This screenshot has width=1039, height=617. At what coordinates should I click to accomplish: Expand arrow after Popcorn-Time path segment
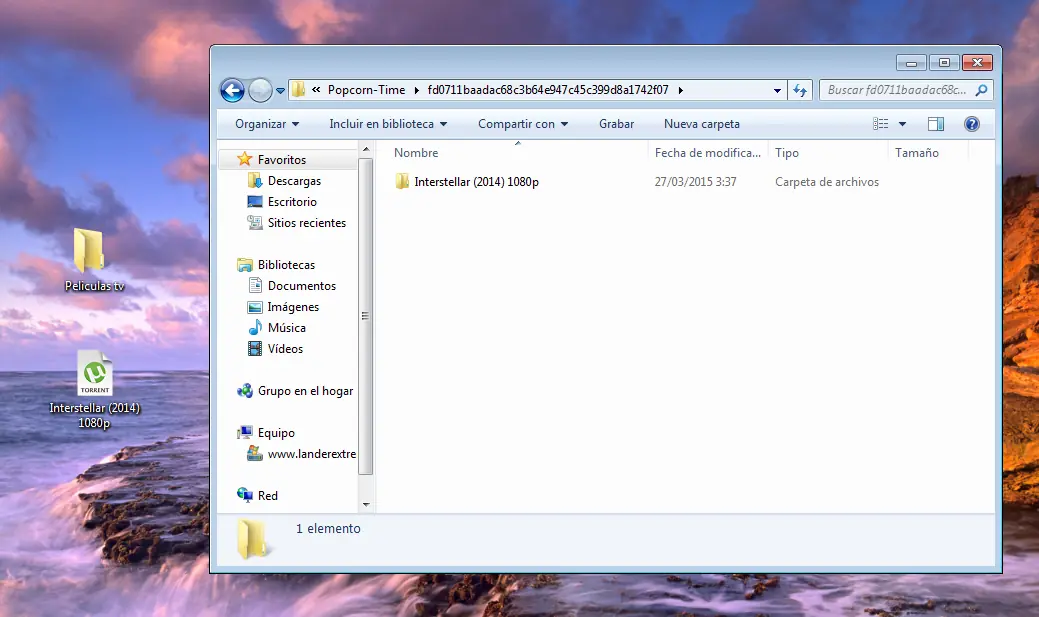(x=417, y=90)
